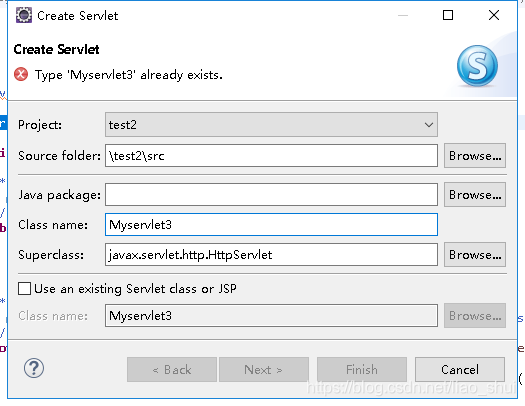
Task: Focus the Java package text field
Action: [271, 194]
